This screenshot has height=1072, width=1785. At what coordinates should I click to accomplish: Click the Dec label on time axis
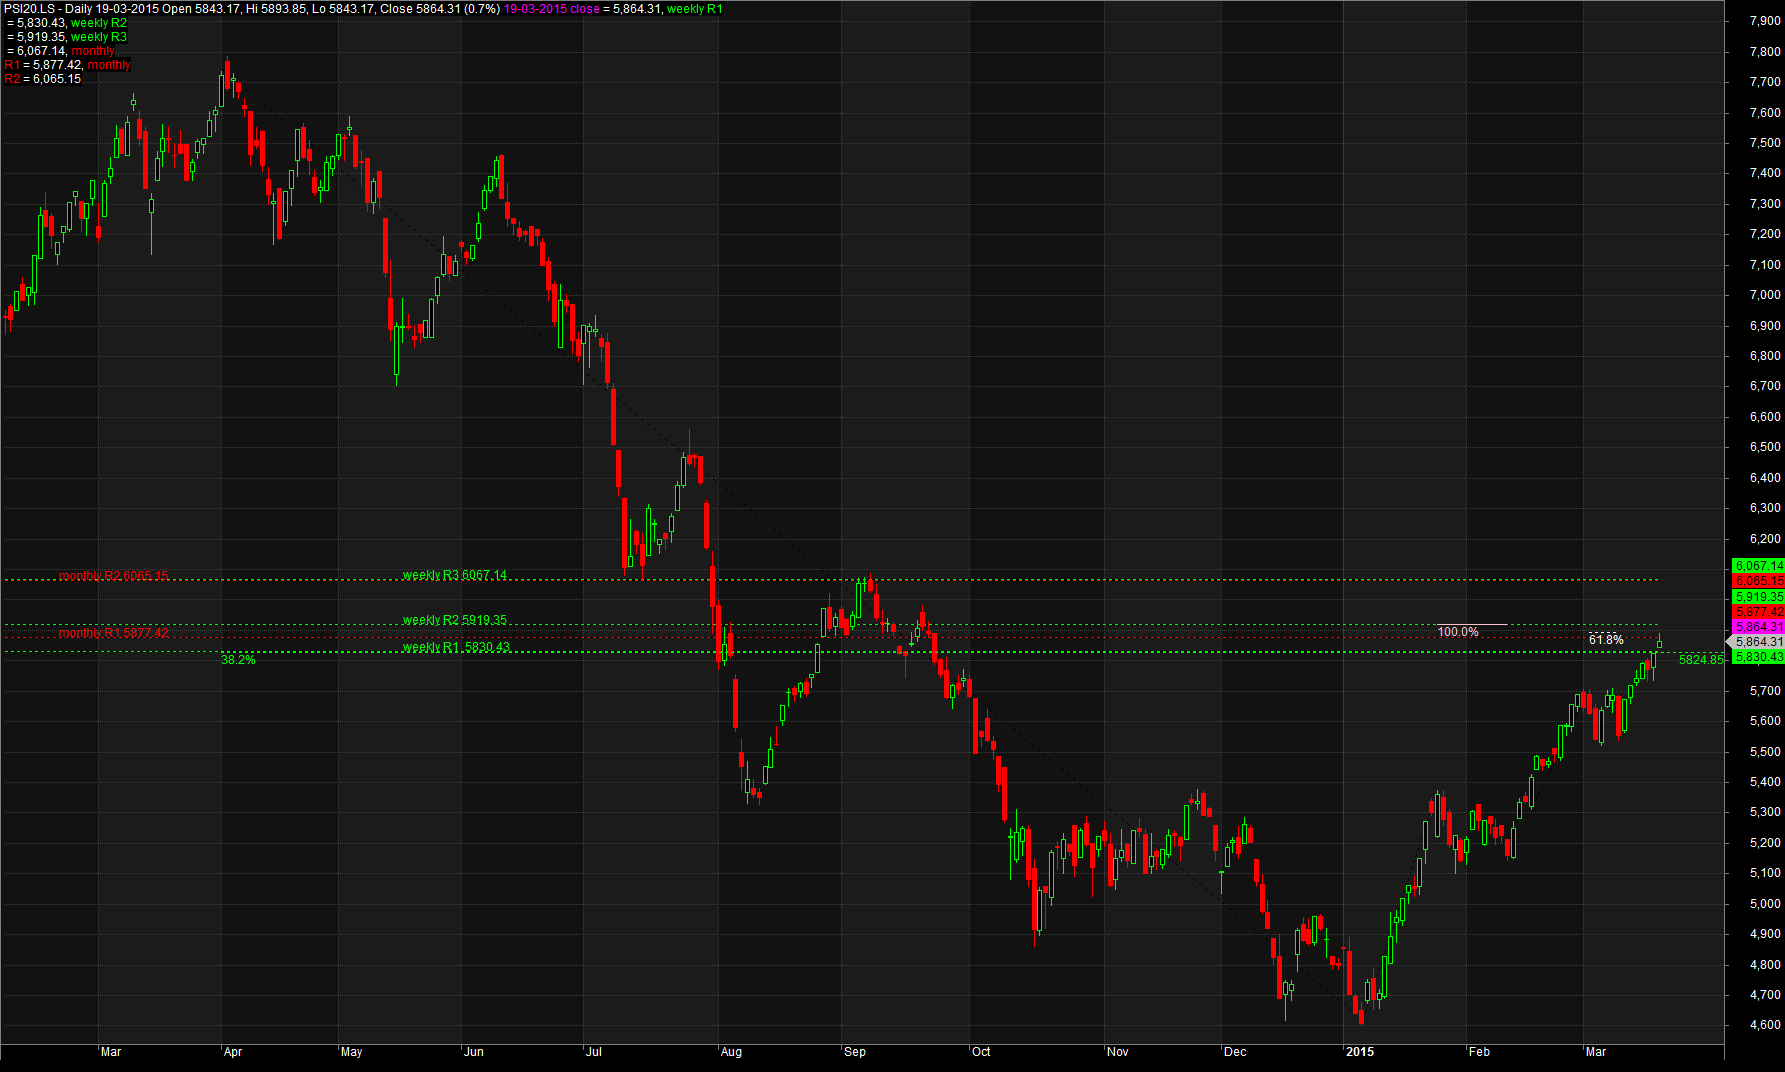[x=1235, y=1052]
